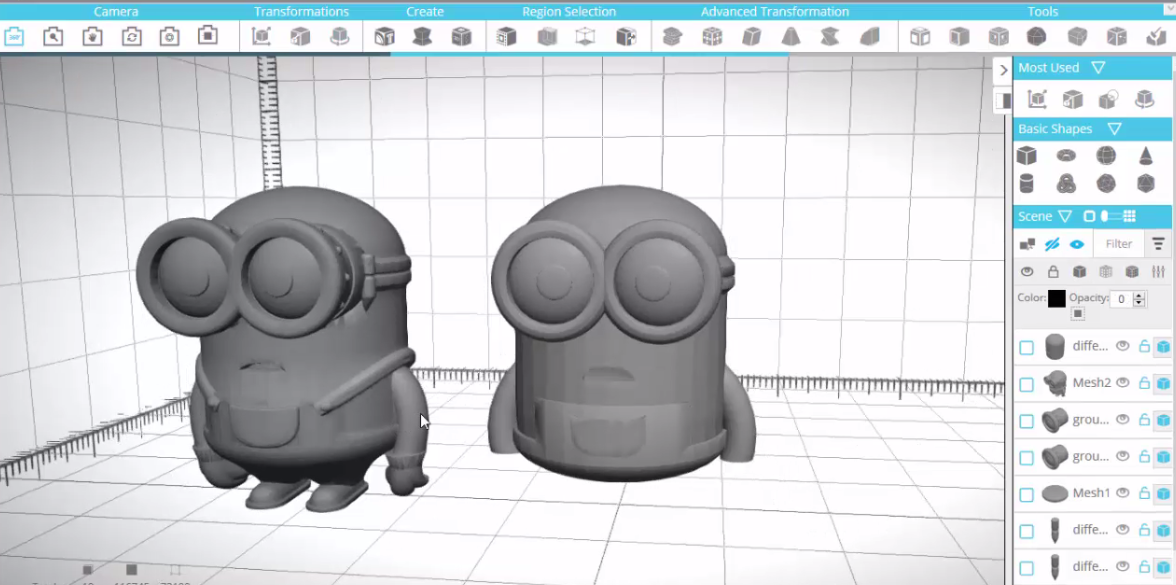Click the Move shortcut in Most Used panel
This screenshot has height=585, width=1176.
coord(1037,98)
